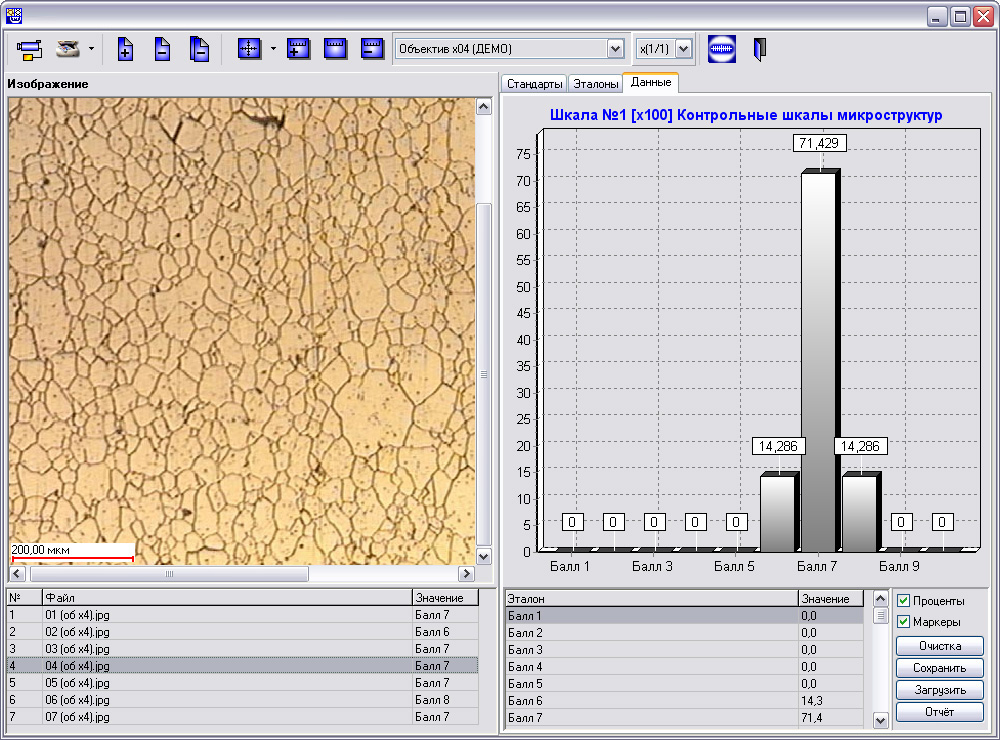Click image panel scroll right arrow
Screen dimensions: 1000x740
(x=467, y=574)
